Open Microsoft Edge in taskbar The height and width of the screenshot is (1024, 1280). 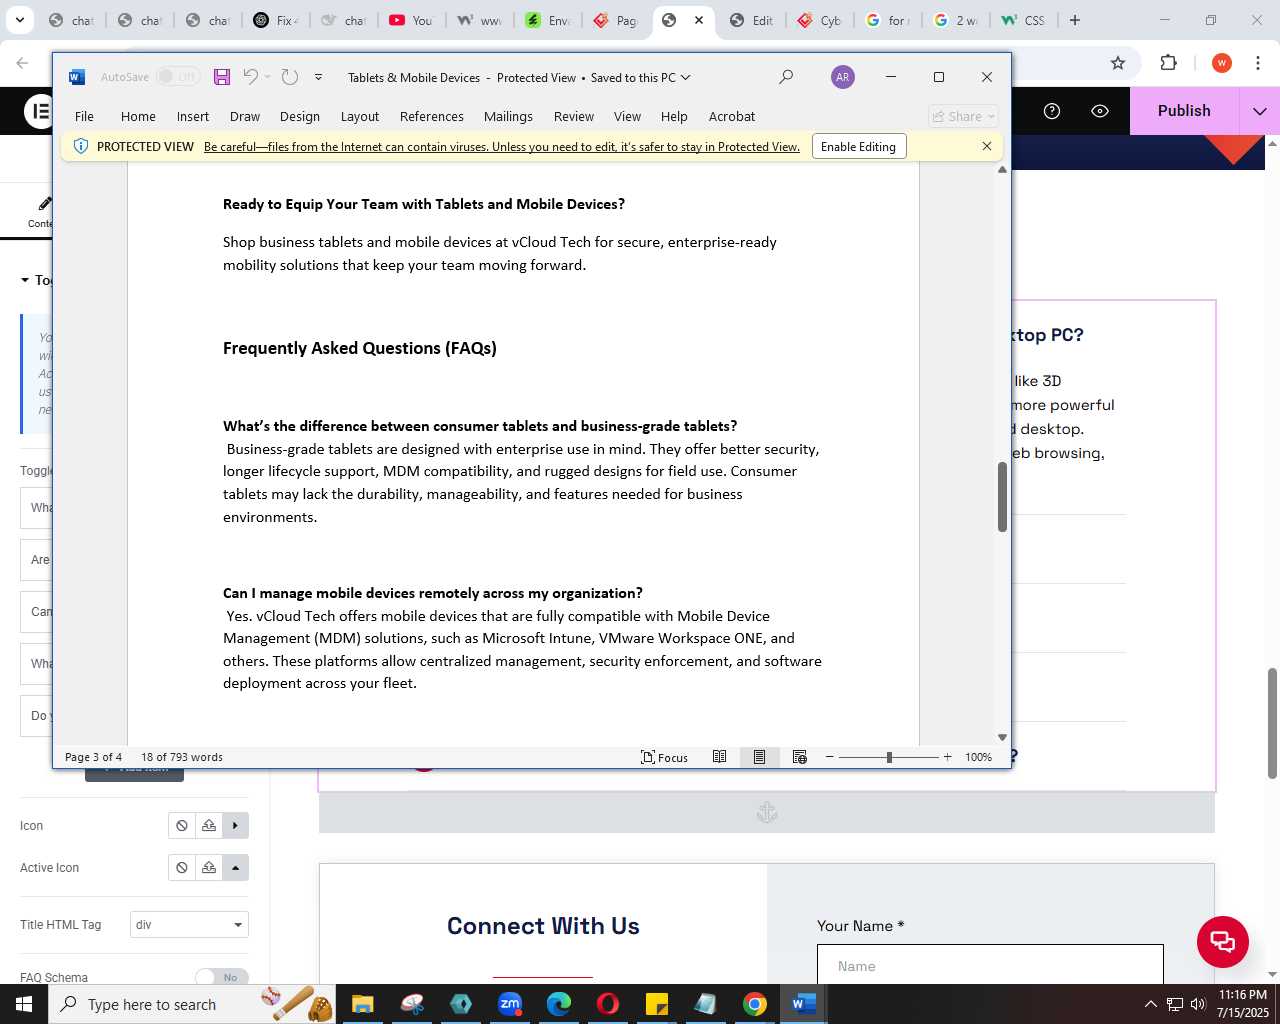click(559, 1004)
